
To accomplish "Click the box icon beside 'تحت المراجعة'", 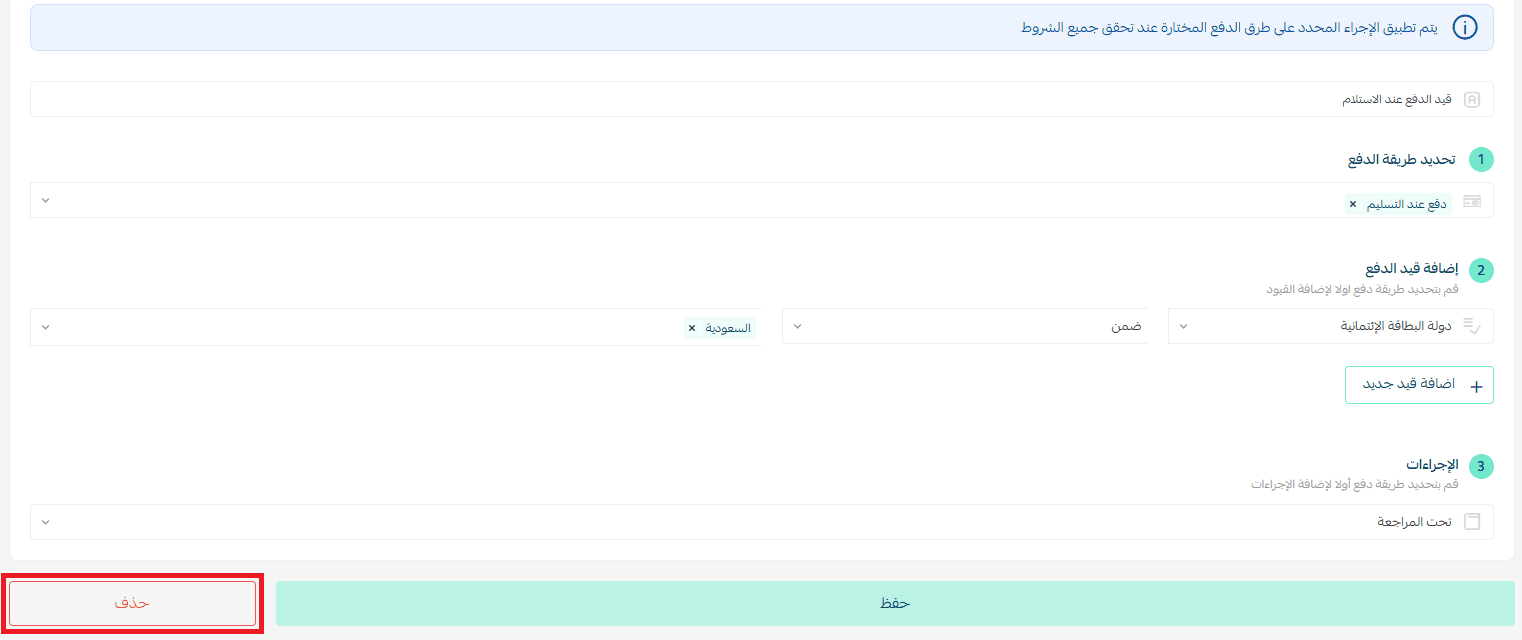I will [x=1471, y=522].
